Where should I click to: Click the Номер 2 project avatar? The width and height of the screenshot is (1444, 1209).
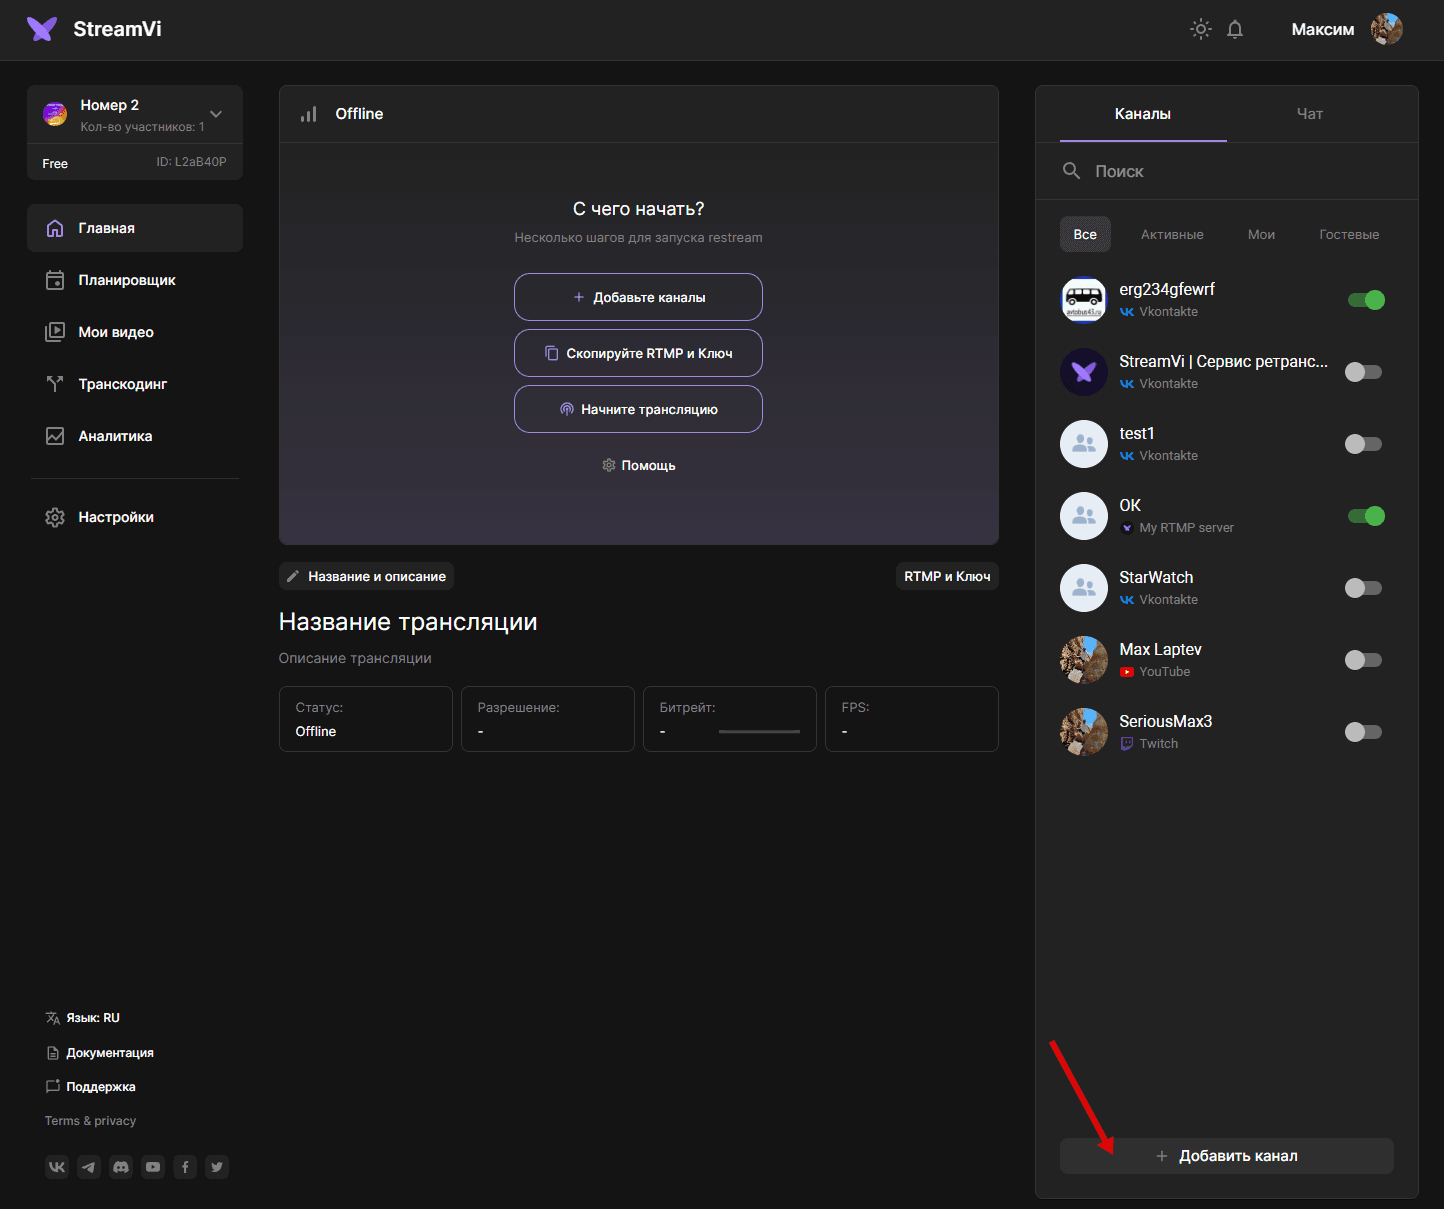tap(55, 114)
